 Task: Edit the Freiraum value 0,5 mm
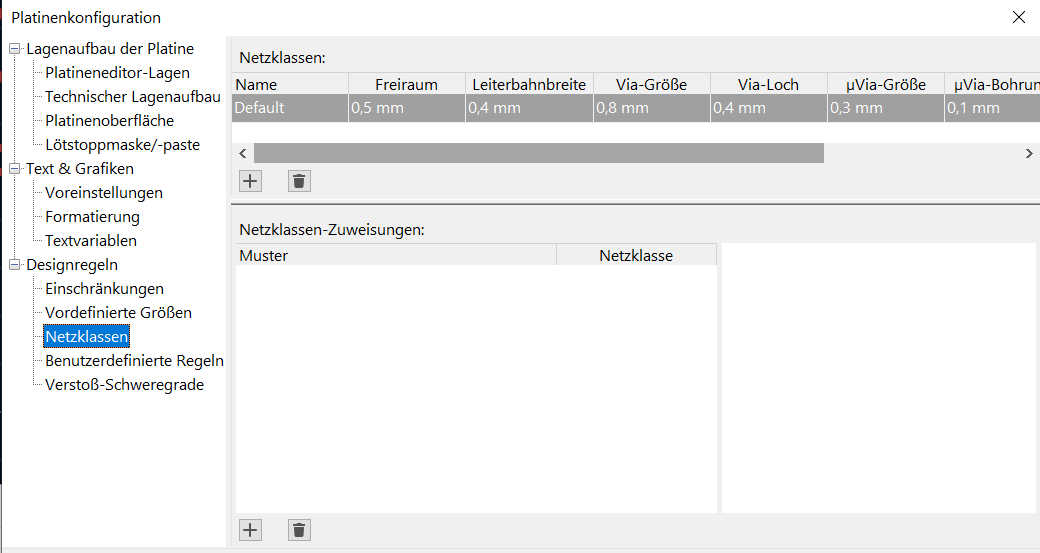click(x=406, y=108)
